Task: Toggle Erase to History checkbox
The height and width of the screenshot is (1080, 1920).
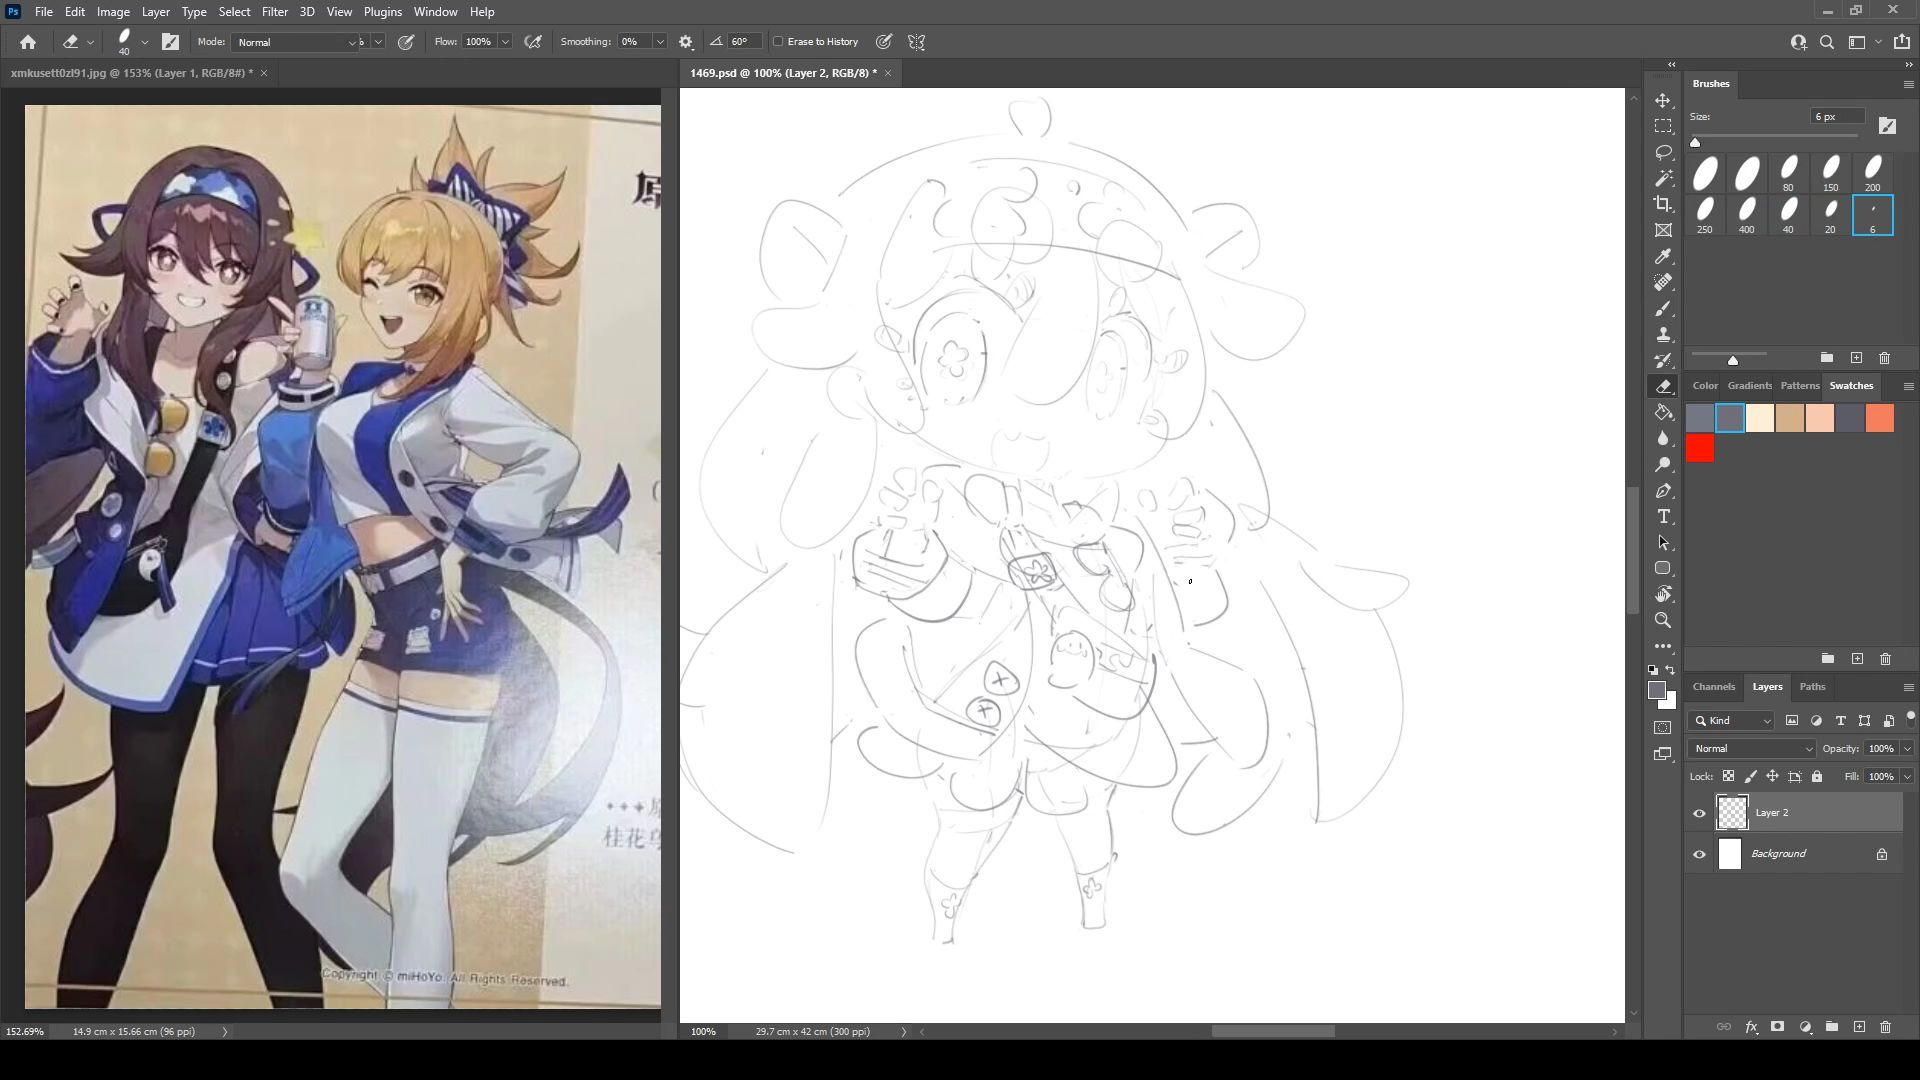Action: click(778, 42)
